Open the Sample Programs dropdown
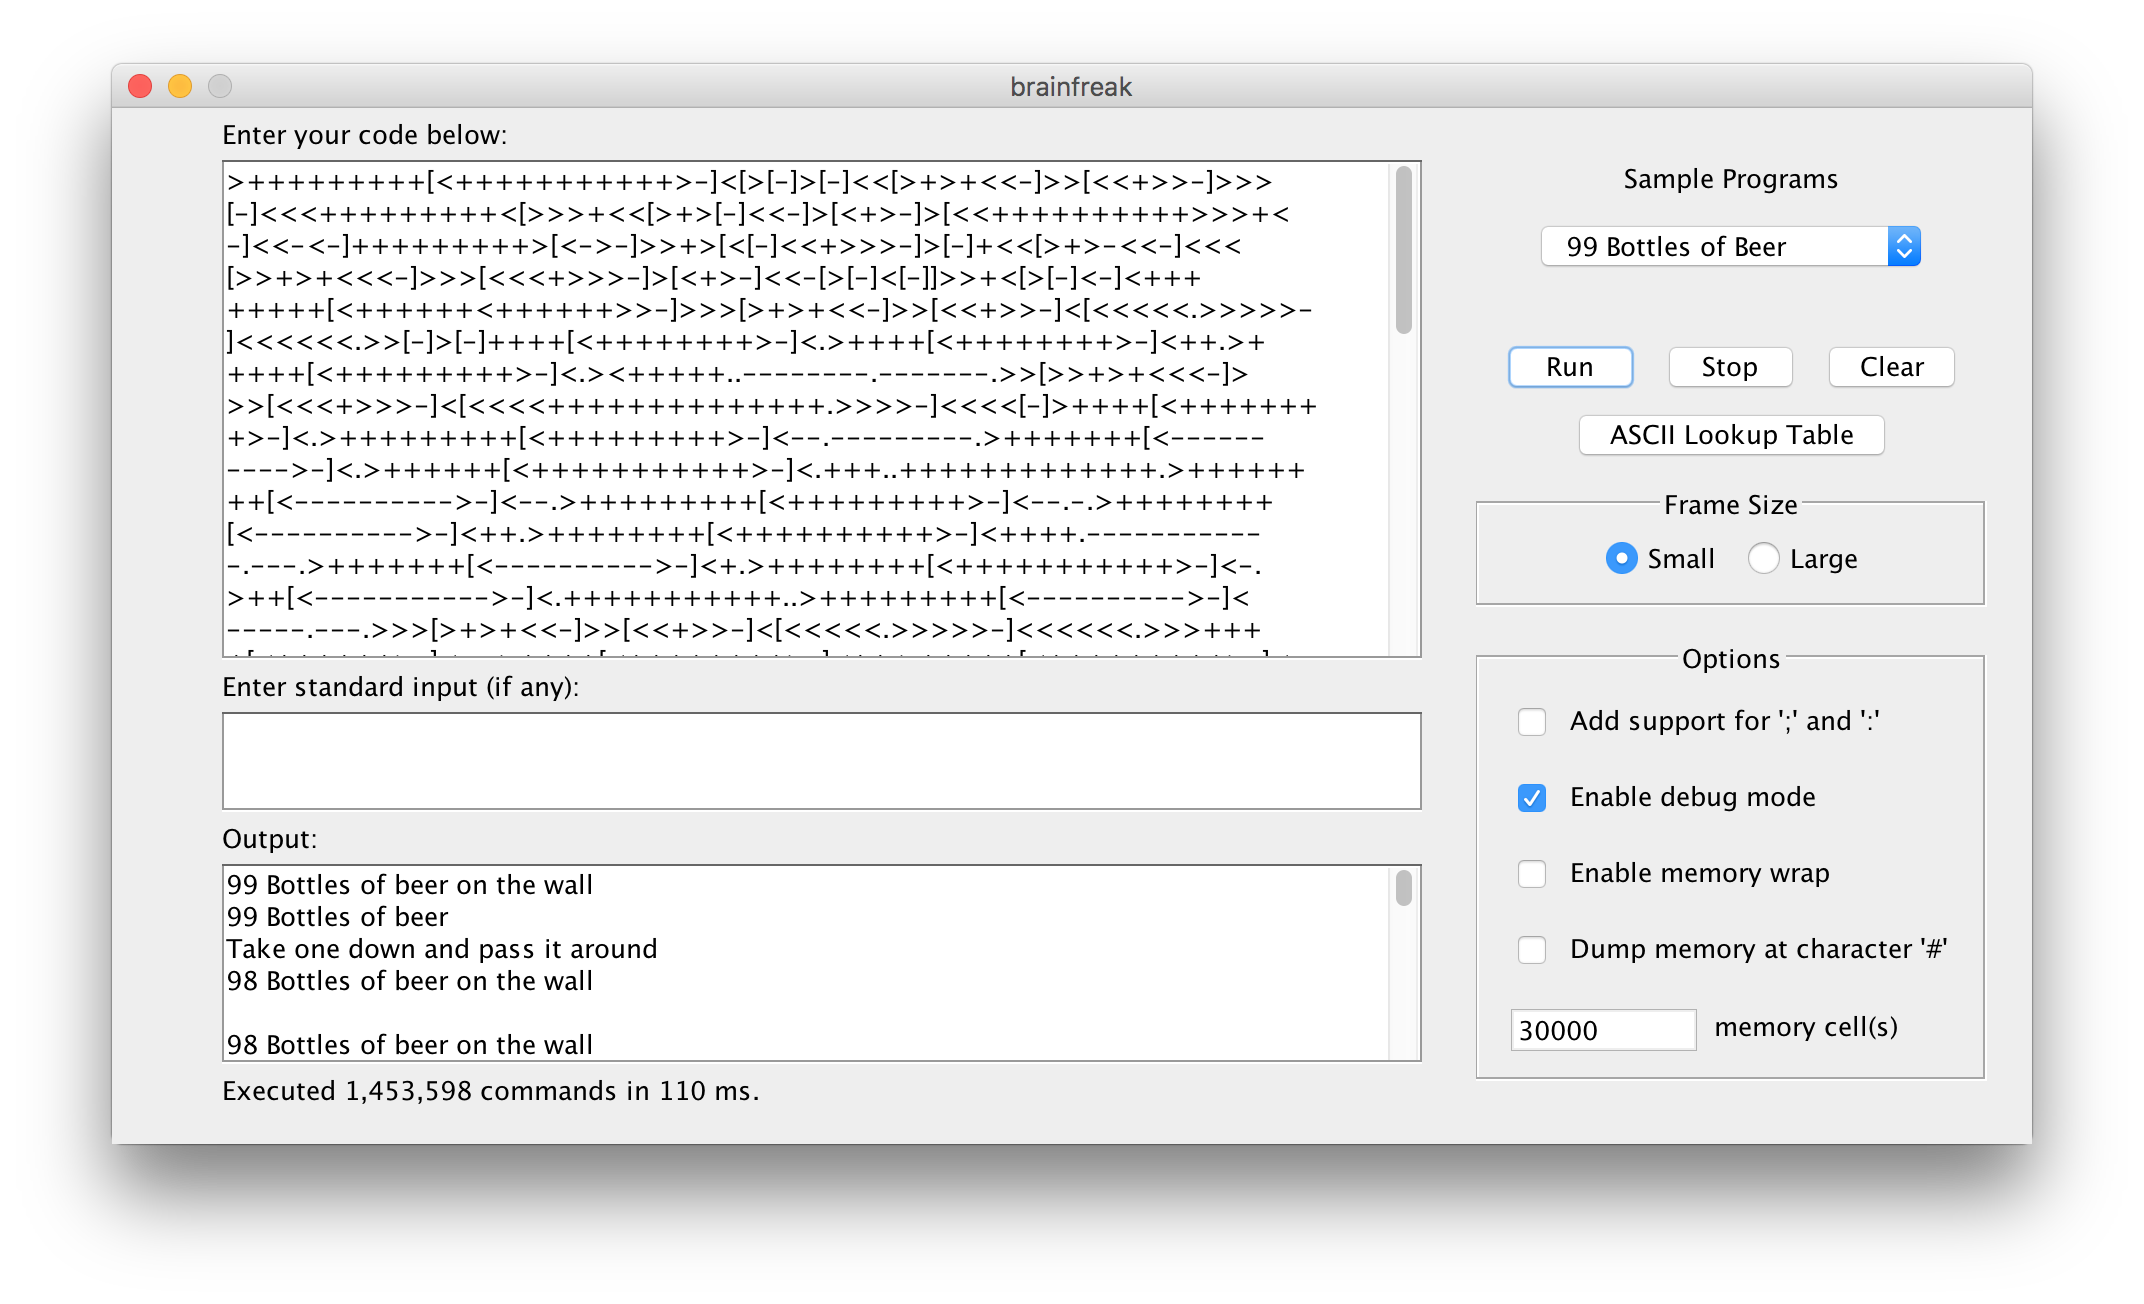Viewport: 2144px width, 1304px height. (x=1730, y=246)
